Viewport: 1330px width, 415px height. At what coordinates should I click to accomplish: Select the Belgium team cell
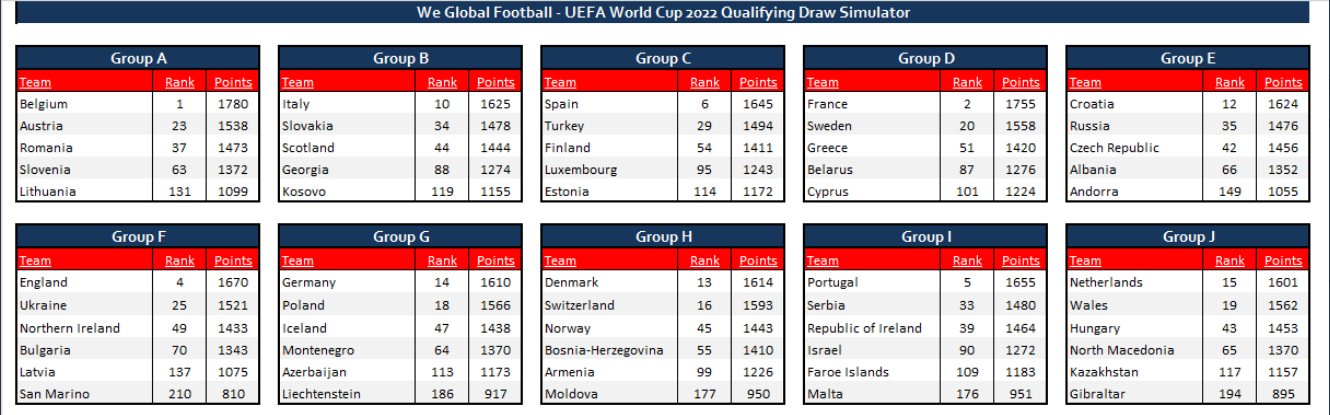(x=44, y=104)
